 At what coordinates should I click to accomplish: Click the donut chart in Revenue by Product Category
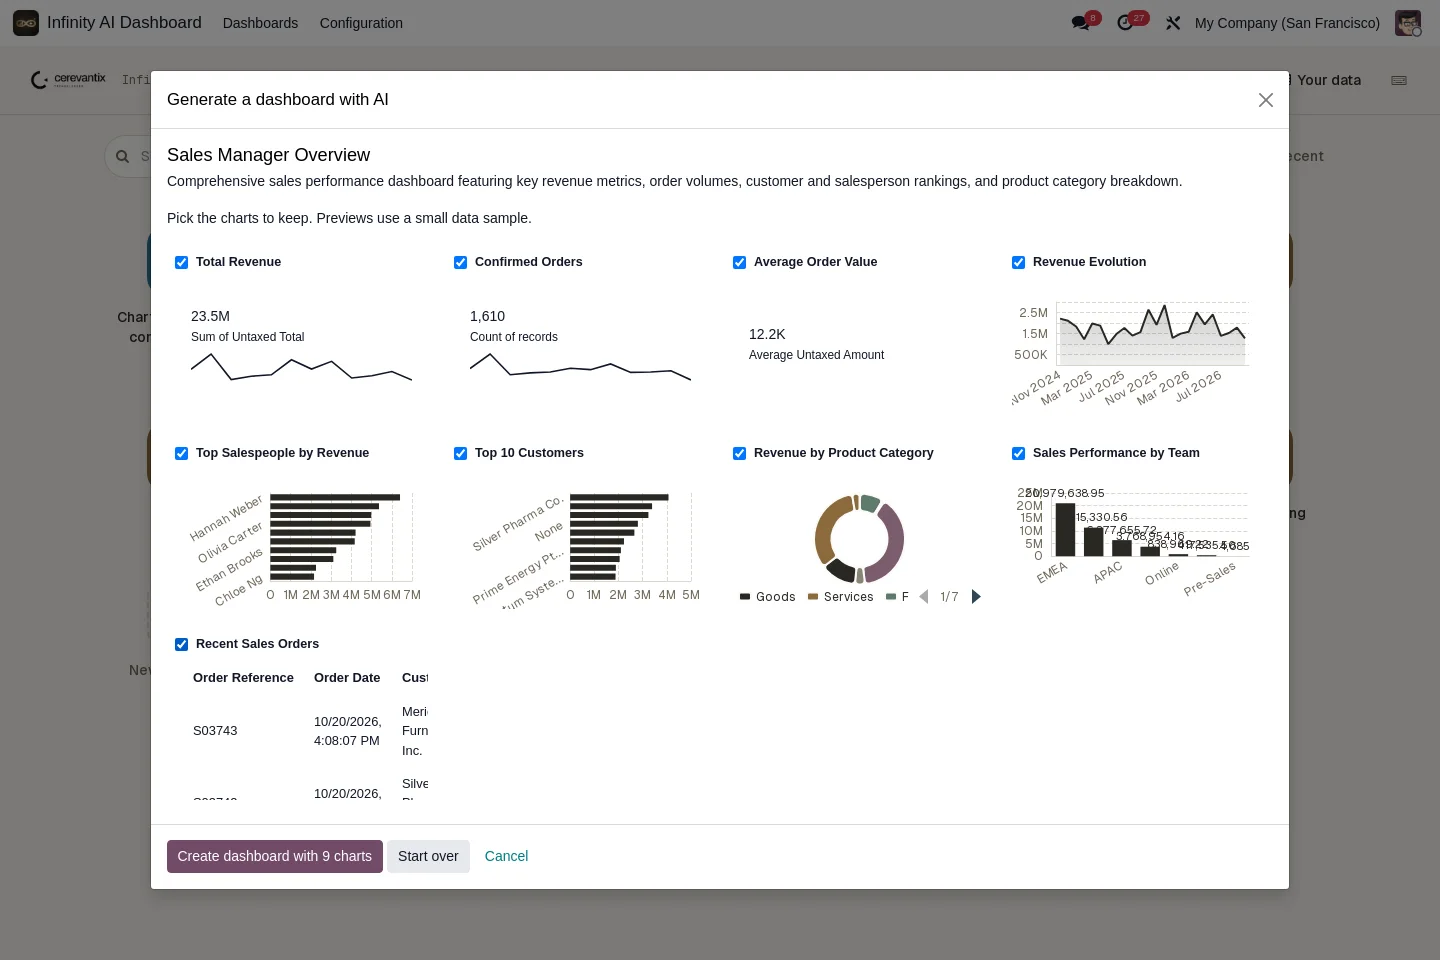point(859,539)
